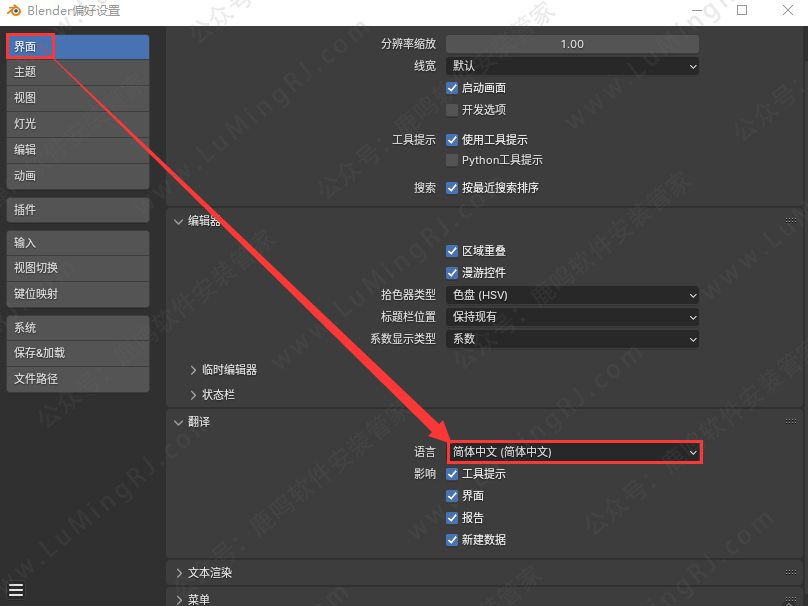Screen dimensions: 808x606
Task: Click the drag grip icon on 文本渲染 panel
Action: point(791,573)
